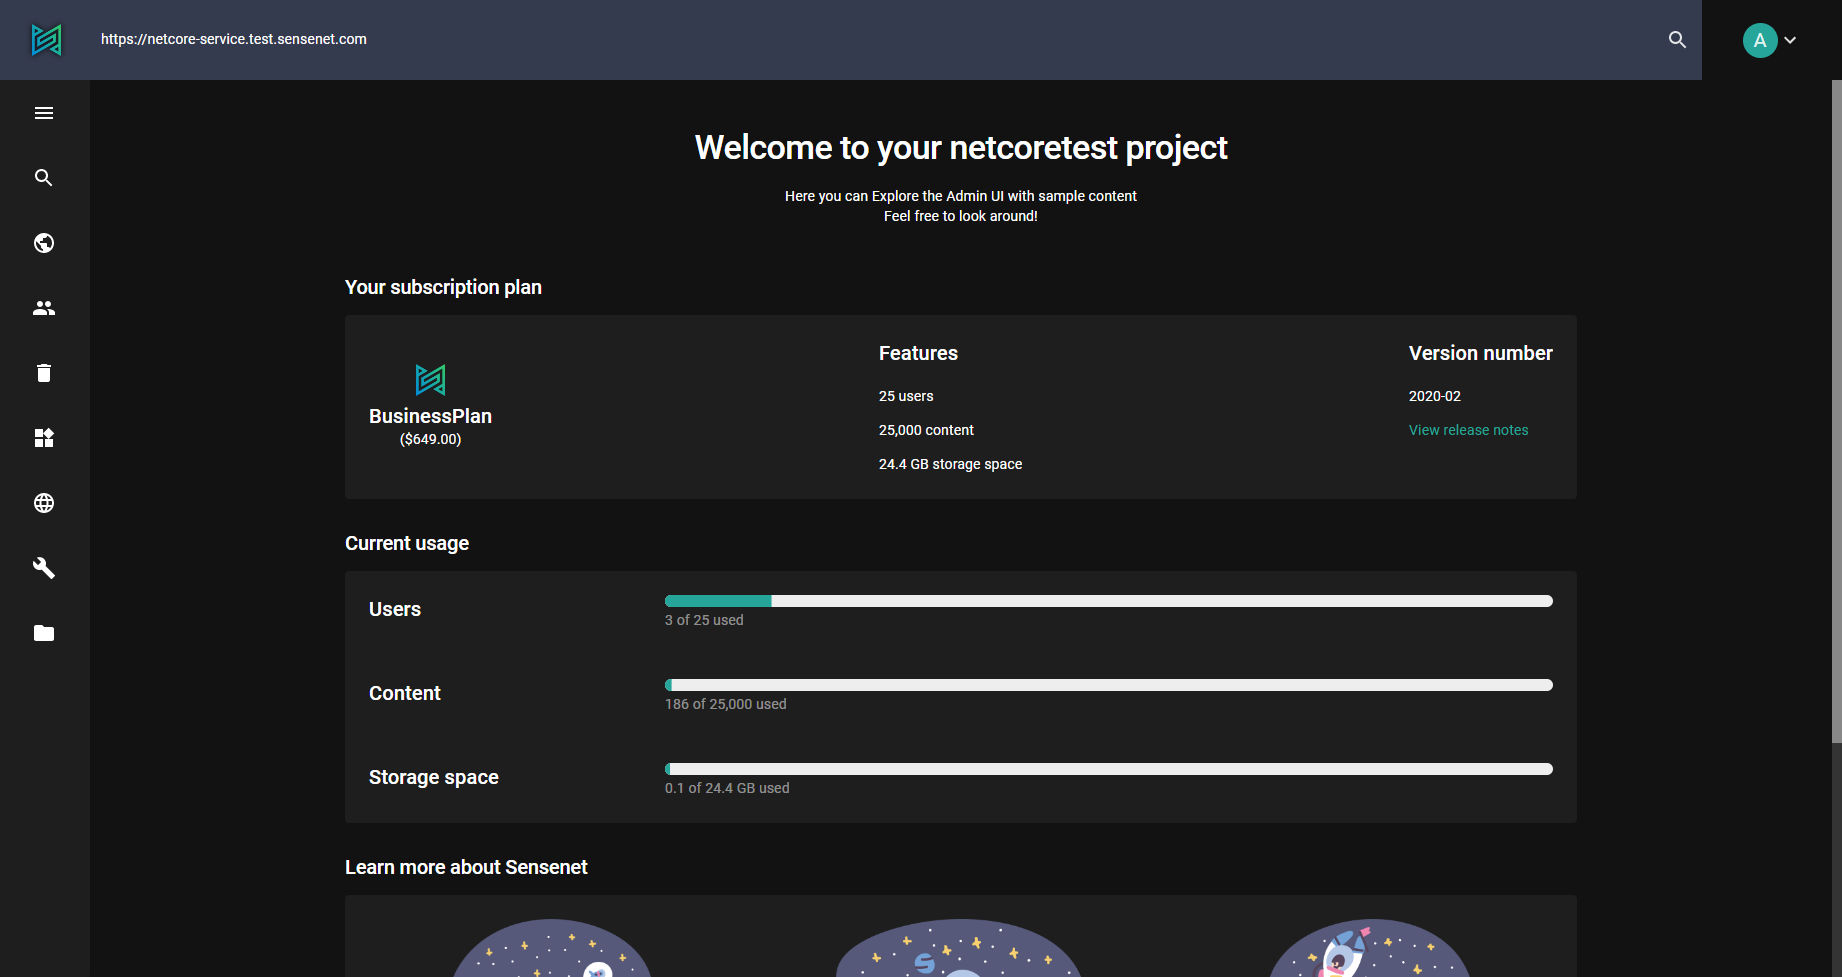The height and width of the screenshot is (977, 1842).
Task: Open the hamburger menu in sidebar
Action: pos(44,113)
